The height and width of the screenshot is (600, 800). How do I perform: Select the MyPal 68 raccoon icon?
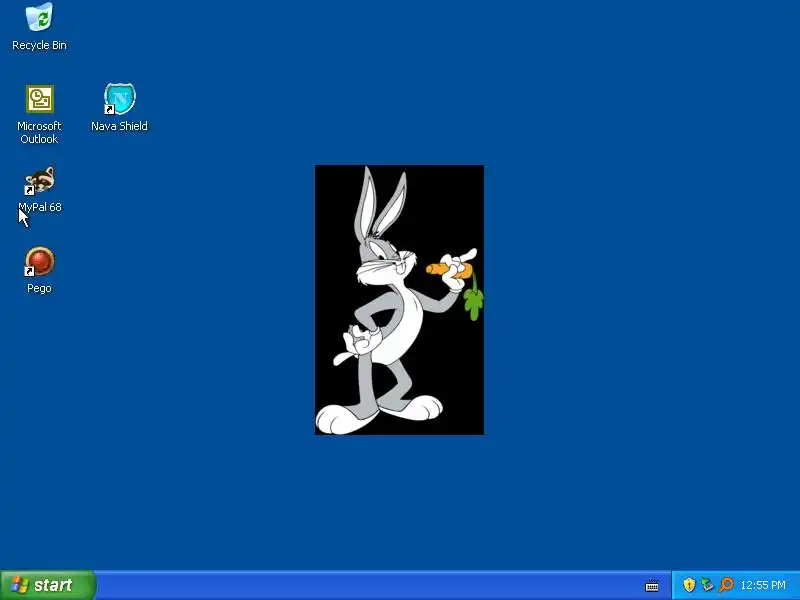click(39, 180)
